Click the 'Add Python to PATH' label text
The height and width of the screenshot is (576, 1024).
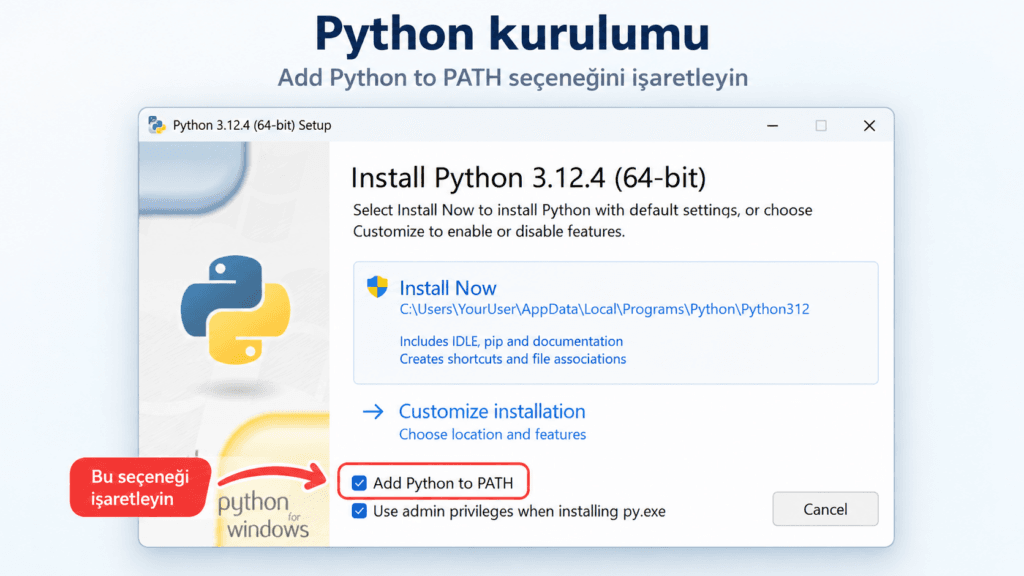point(443,483)
